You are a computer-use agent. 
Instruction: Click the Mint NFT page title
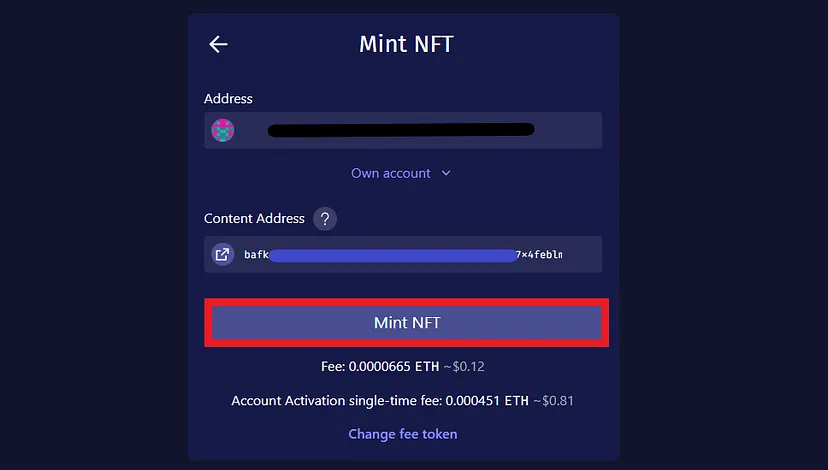pyautogui.click(x=407, y=44)
